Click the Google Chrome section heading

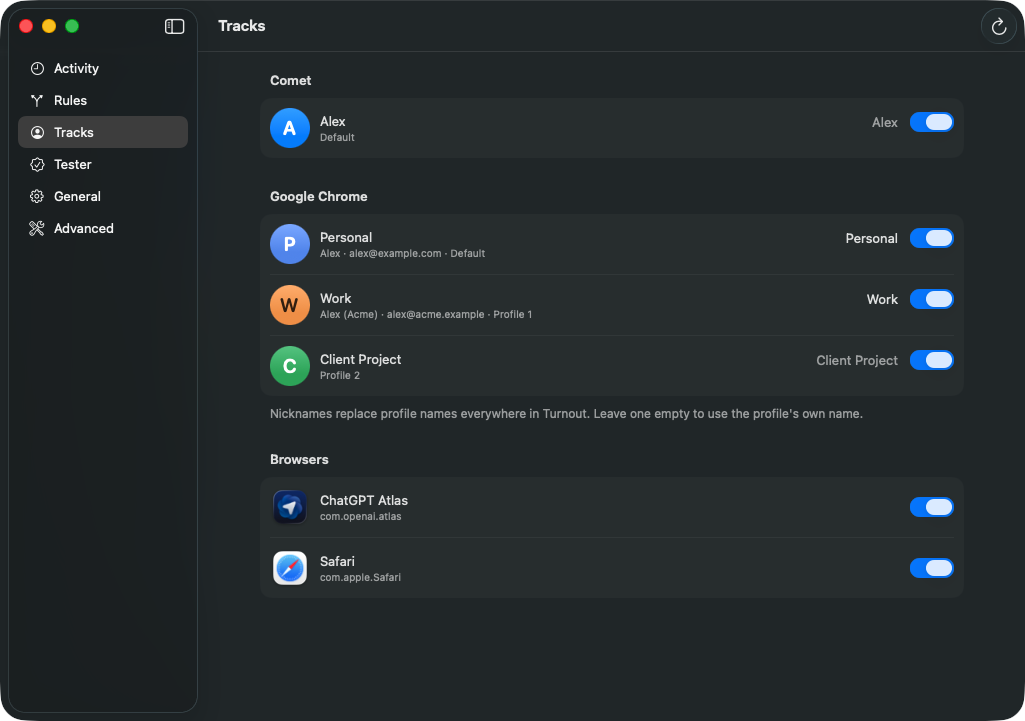pyautogui.click(x=318, y=196)
